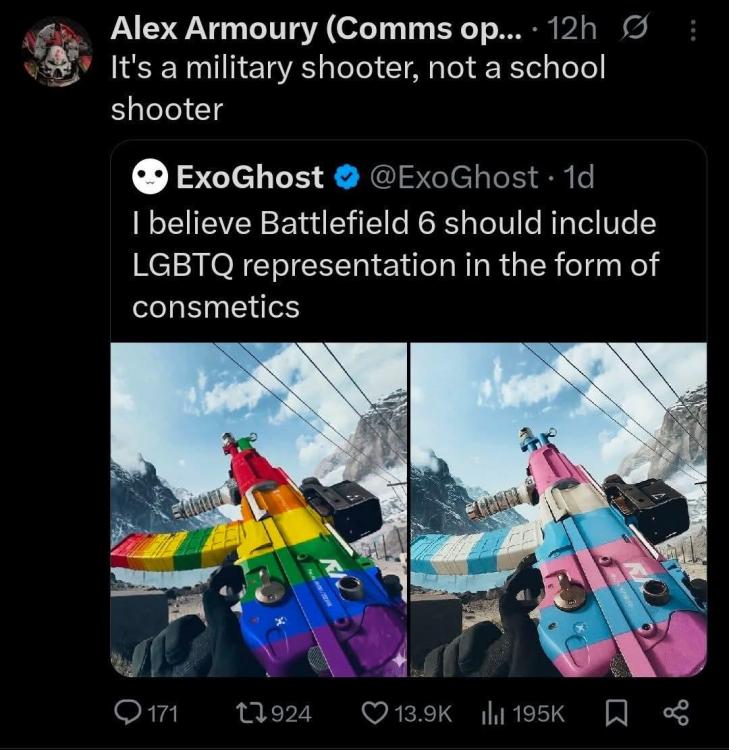Open the quoted ExoGhost tweet text
729x750 pixels.
[x=396, y=265]
